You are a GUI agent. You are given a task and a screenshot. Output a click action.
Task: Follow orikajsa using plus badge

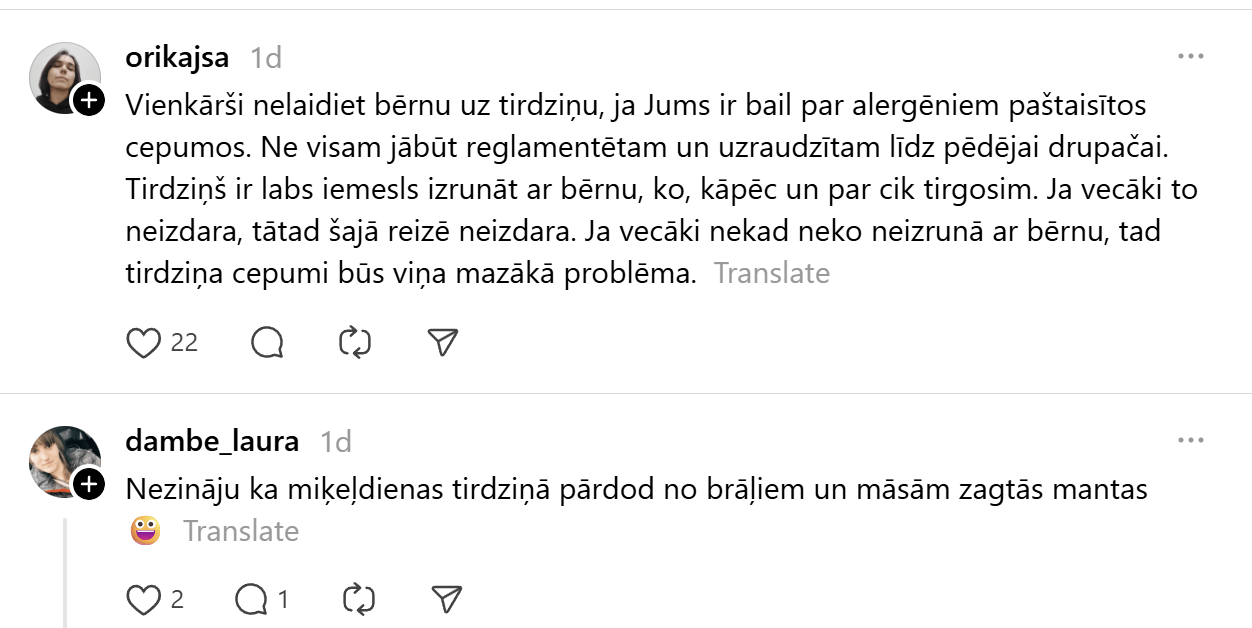pos(89,100)
